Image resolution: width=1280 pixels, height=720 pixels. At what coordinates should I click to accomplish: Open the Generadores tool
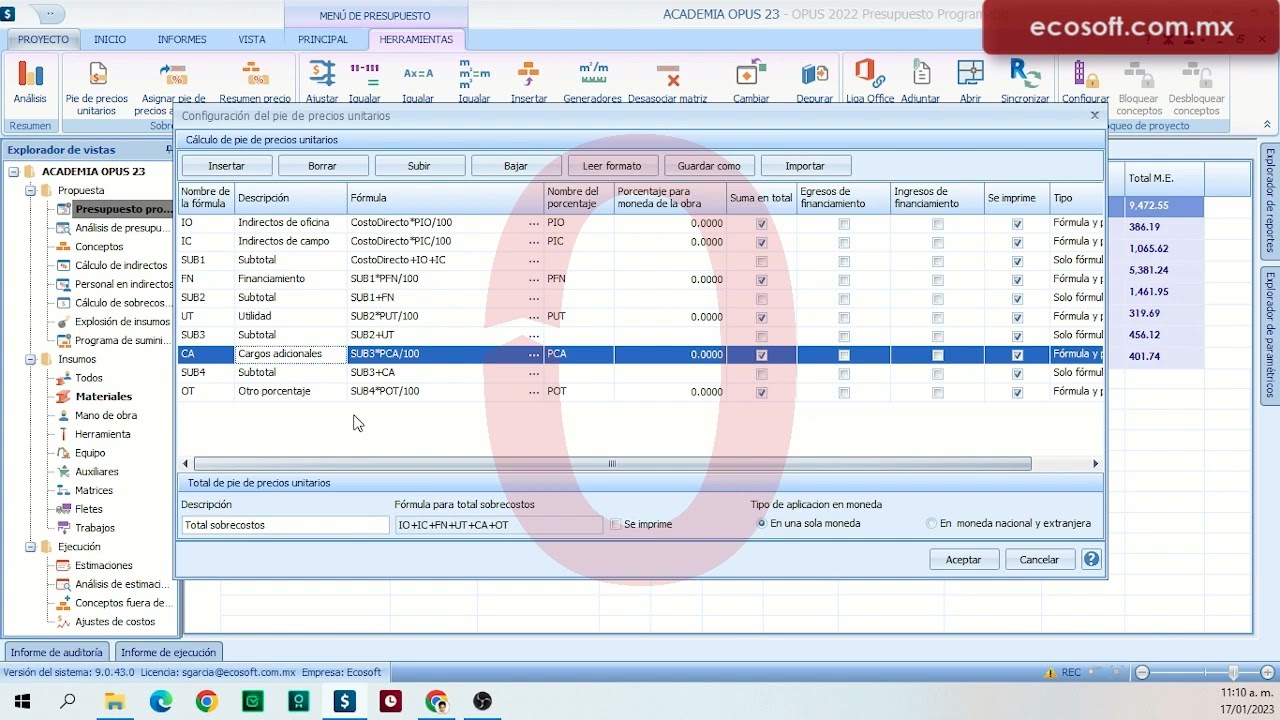593,81
